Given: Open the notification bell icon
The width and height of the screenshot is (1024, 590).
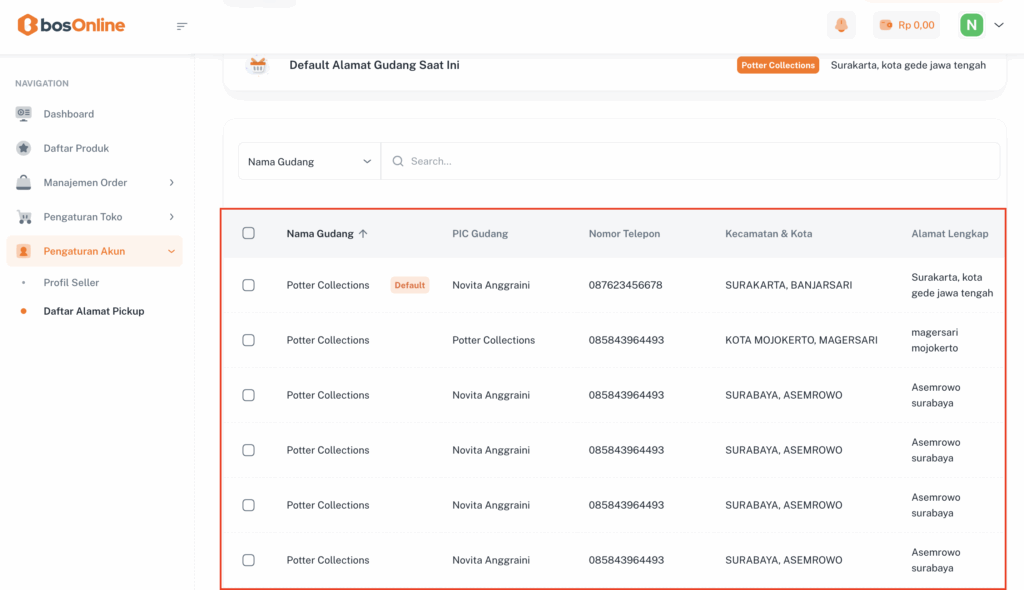Looking at the screenshot, I should tap(841, 25).
